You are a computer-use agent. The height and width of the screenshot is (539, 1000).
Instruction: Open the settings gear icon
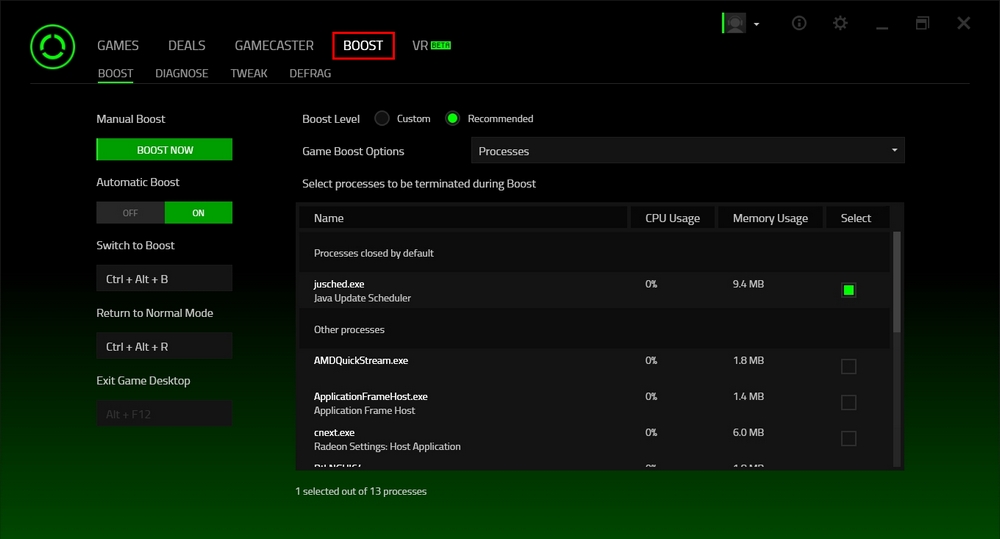coord(840,23)
